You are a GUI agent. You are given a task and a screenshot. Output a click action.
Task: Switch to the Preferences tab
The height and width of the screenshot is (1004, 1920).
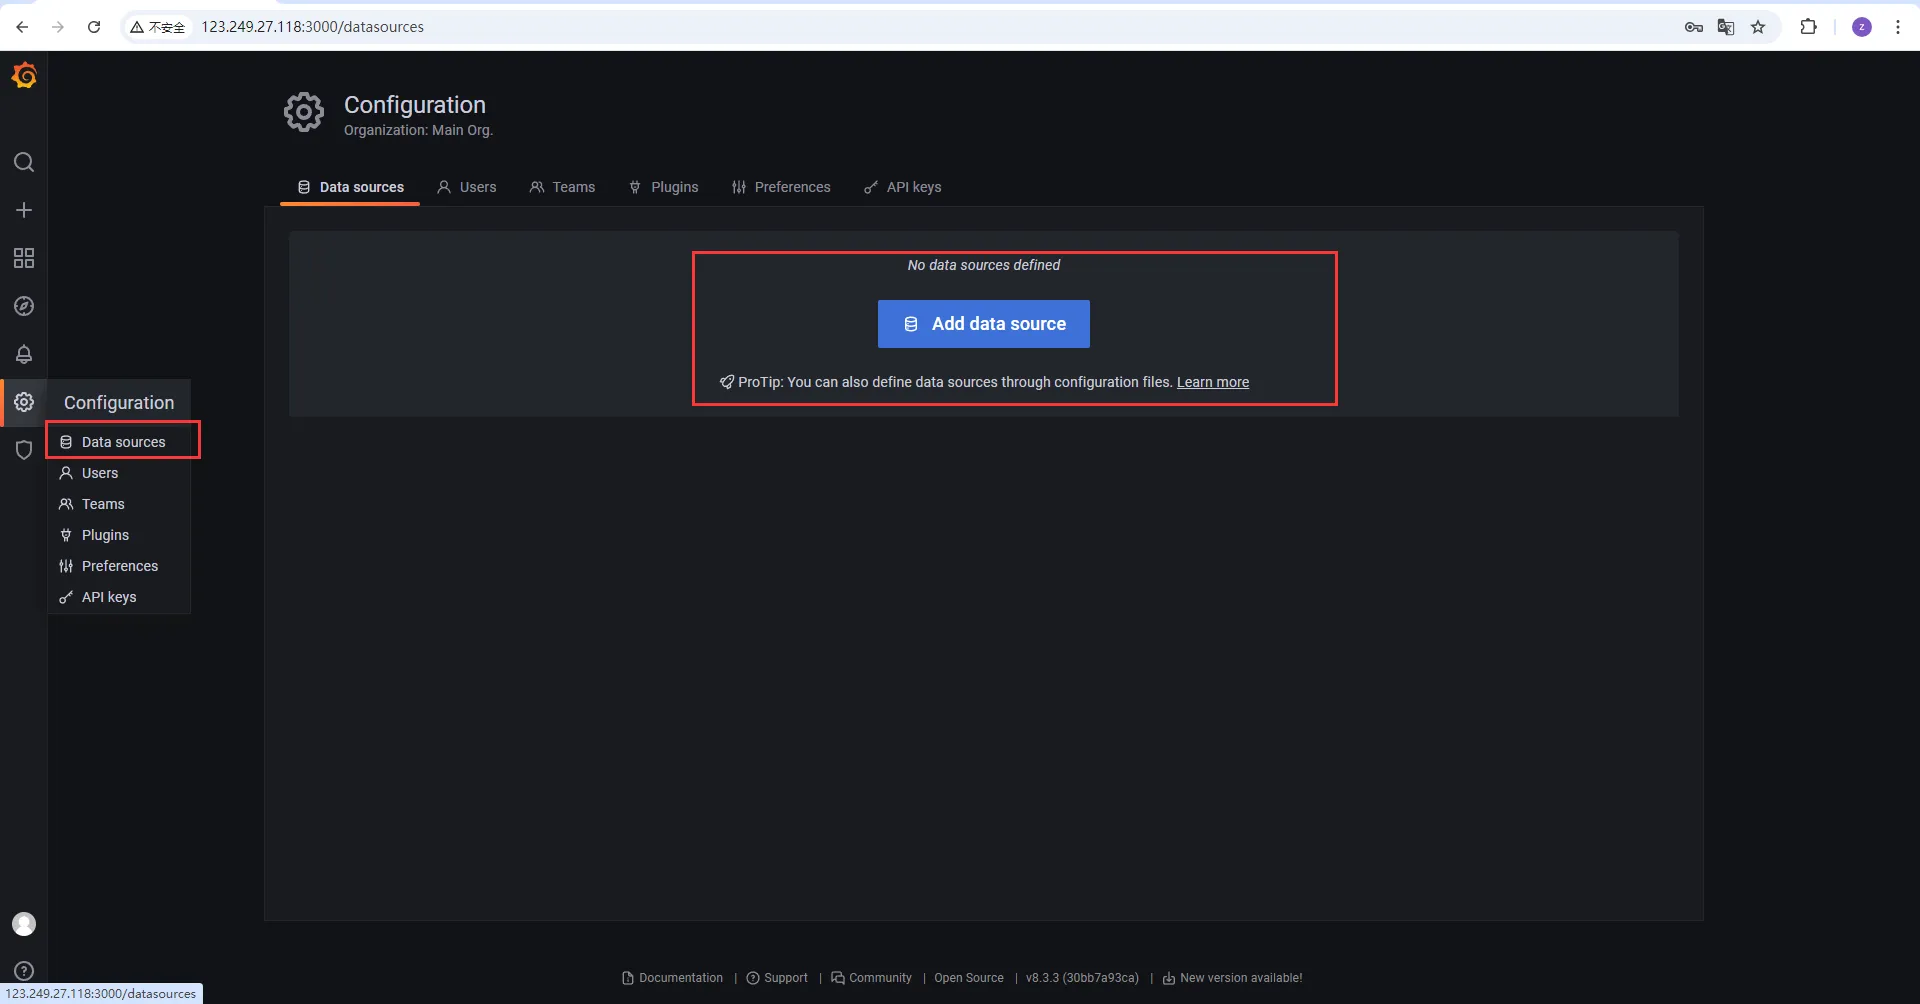click(781, 187)
